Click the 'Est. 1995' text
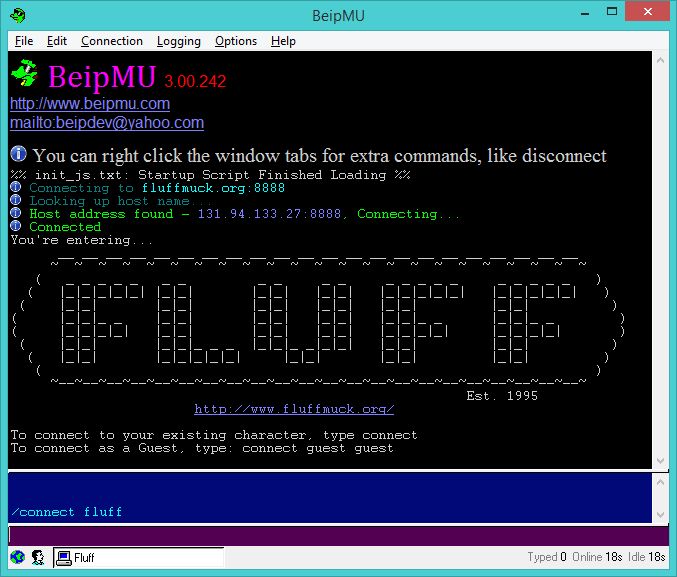 (502, 396)
